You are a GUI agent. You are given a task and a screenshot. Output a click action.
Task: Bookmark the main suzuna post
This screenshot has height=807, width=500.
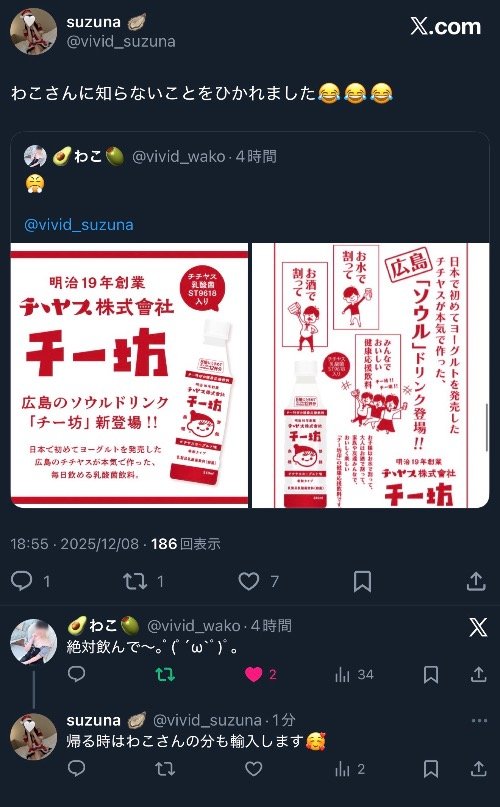(363, 582)
